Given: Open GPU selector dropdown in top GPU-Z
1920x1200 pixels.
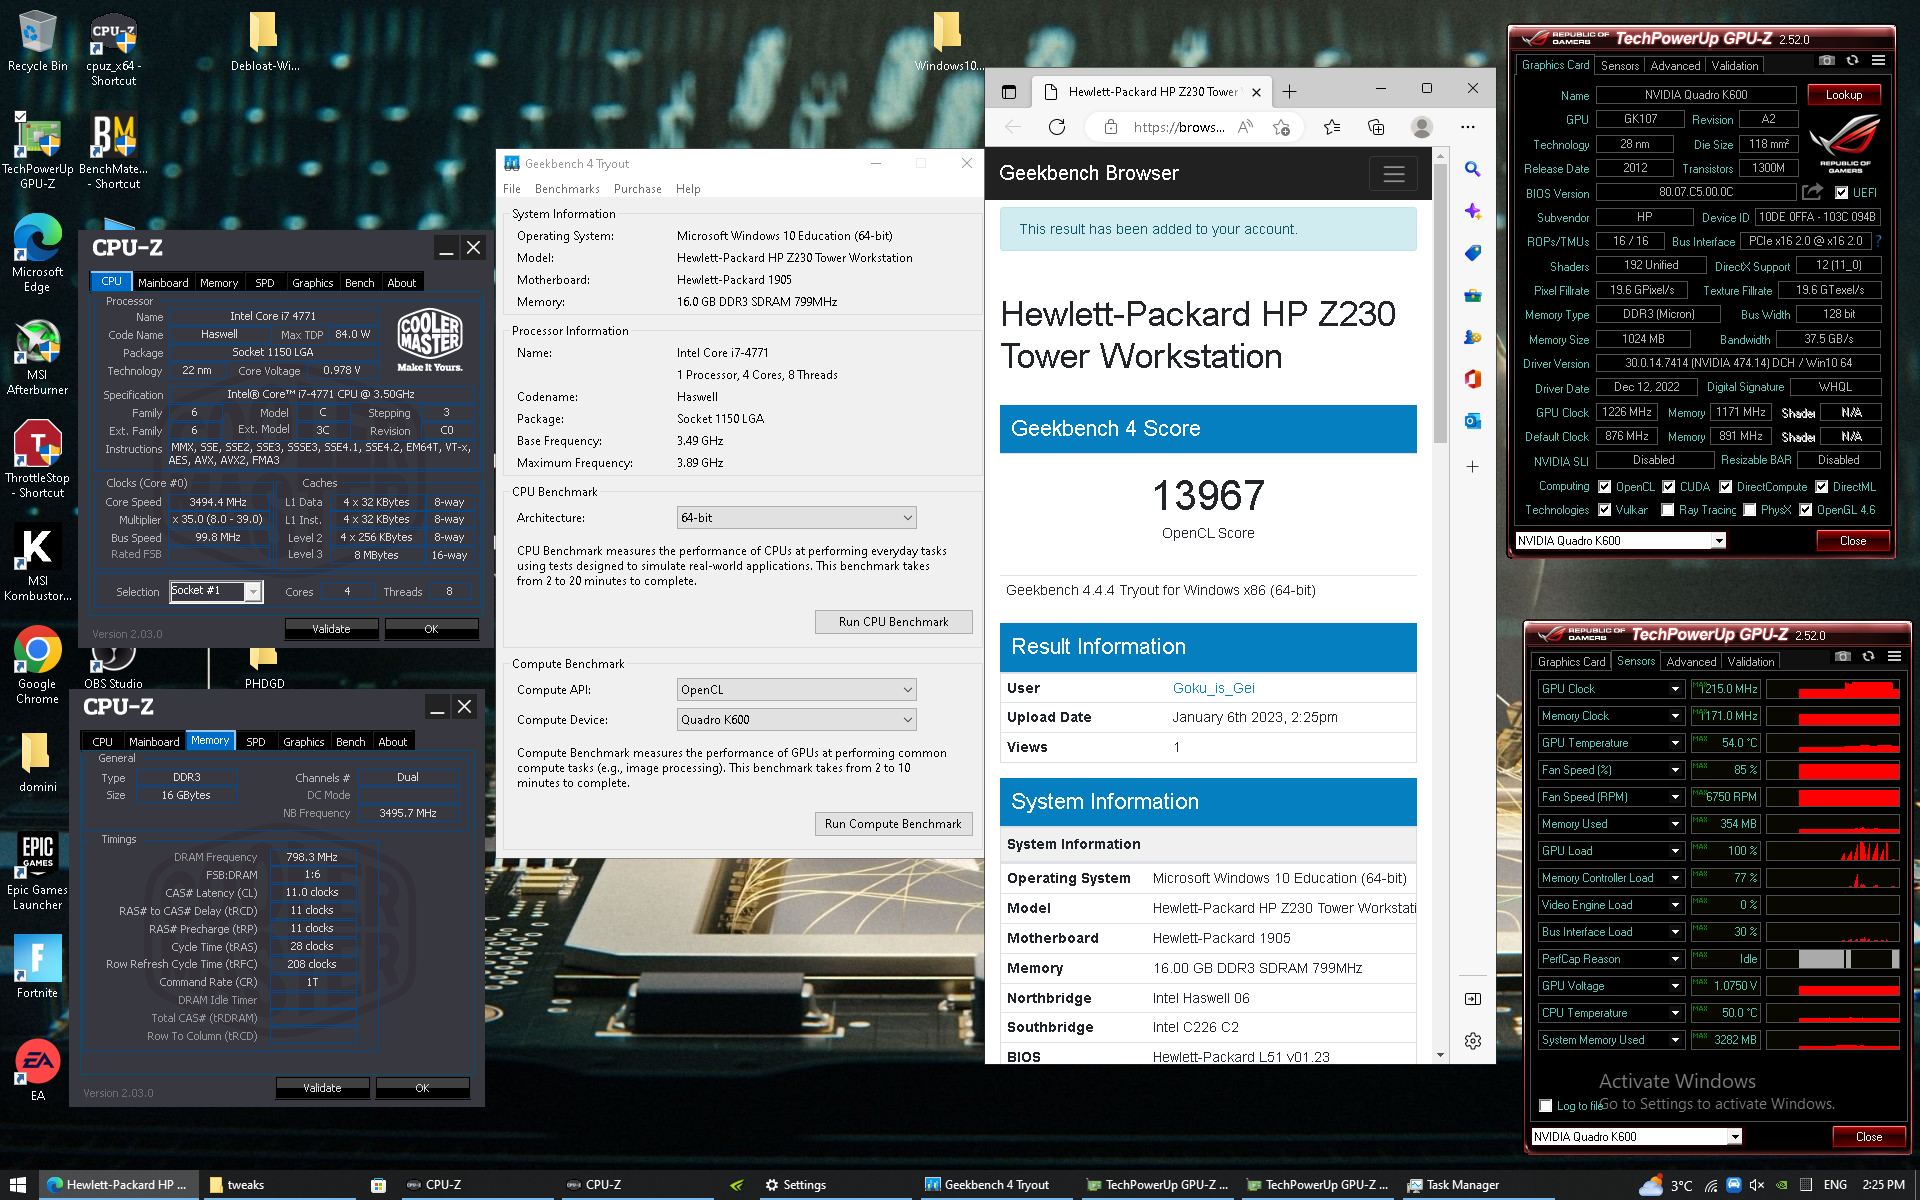Looking at the screenshot, I should [x=1620, y=541].
